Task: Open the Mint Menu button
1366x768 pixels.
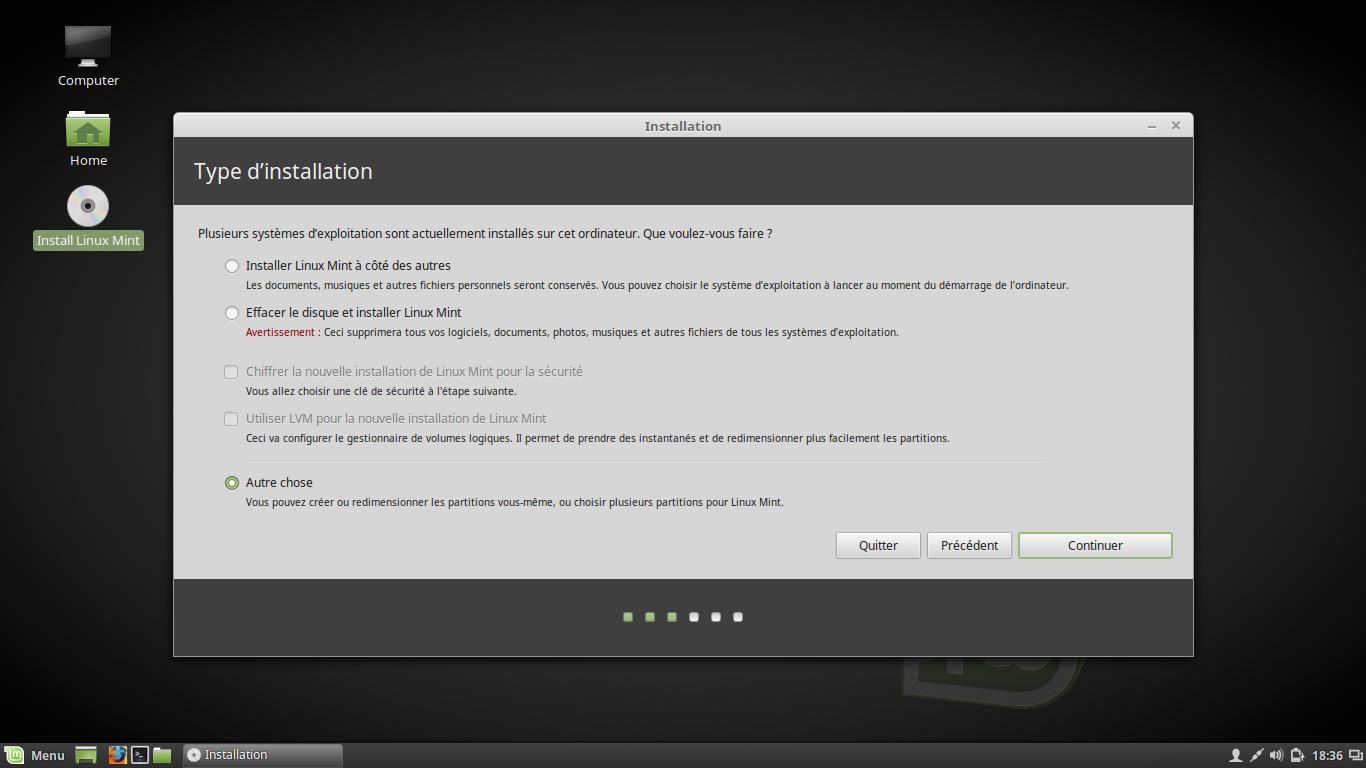Action: [x=35, y=755]
